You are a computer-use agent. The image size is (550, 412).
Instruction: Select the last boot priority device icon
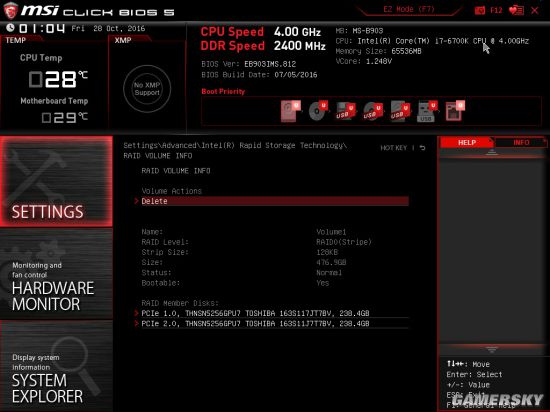click(455, 111)
